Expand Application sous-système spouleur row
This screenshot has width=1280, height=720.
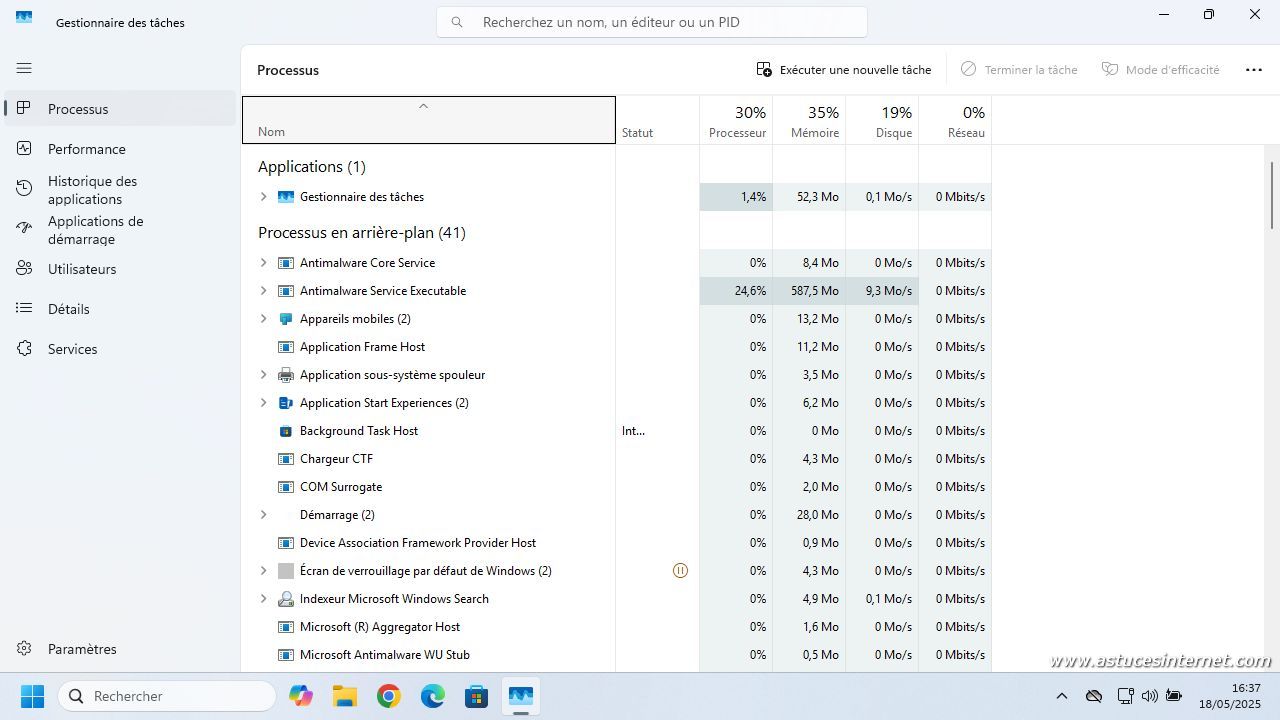pos(264,375)
